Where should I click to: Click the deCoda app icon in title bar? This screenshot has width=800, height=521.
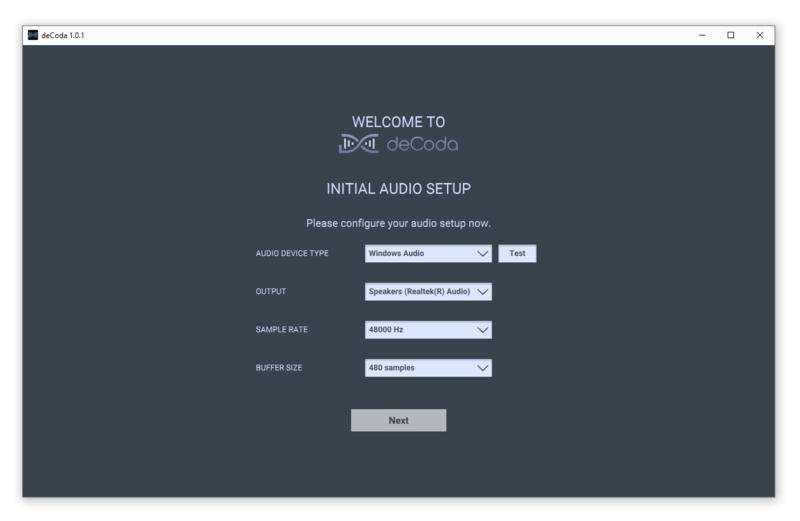[33, 35]
